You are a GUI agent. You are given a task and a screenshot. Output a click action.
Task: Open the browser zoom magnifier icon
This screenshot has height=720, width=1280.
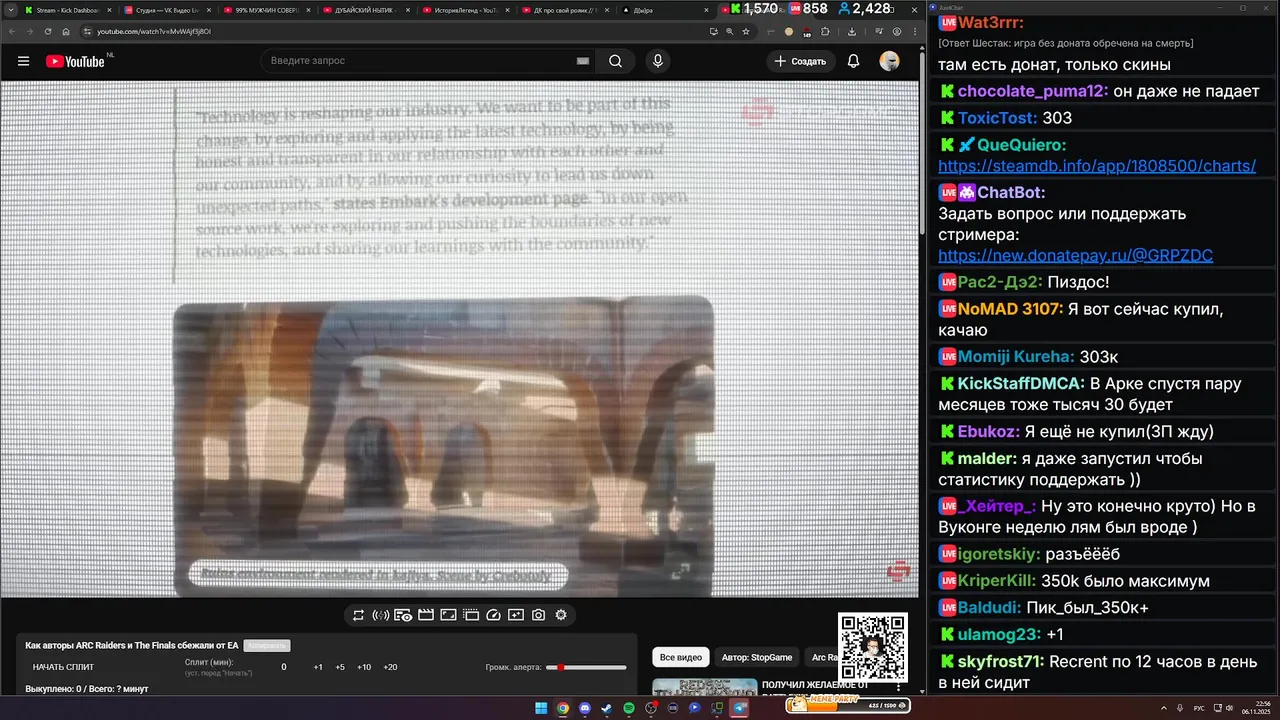730,32
